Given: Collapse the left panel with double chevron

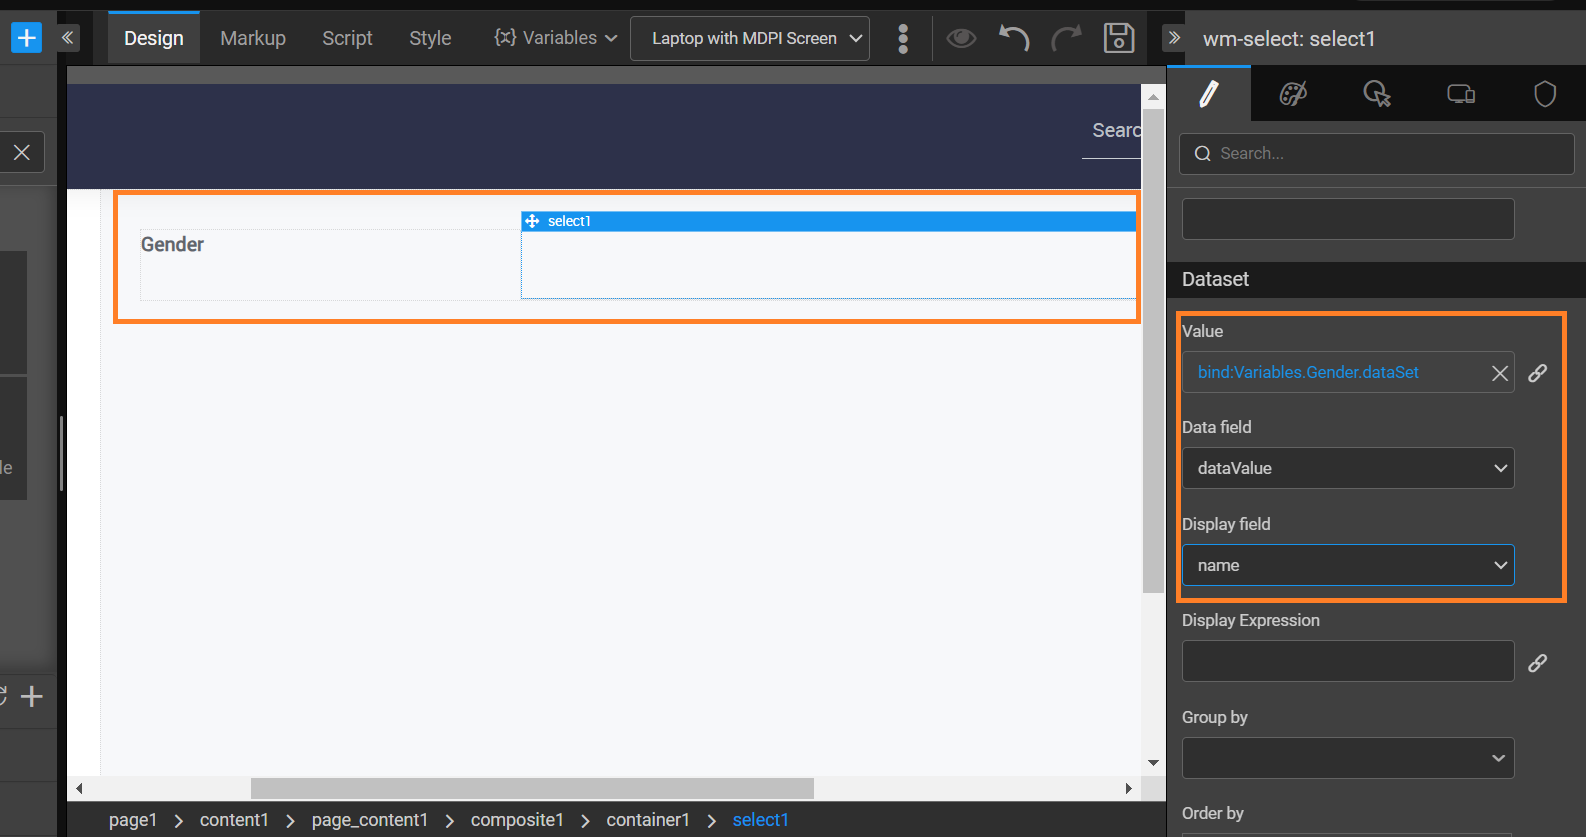Looking at the screenshot, I should coord(68,38).
